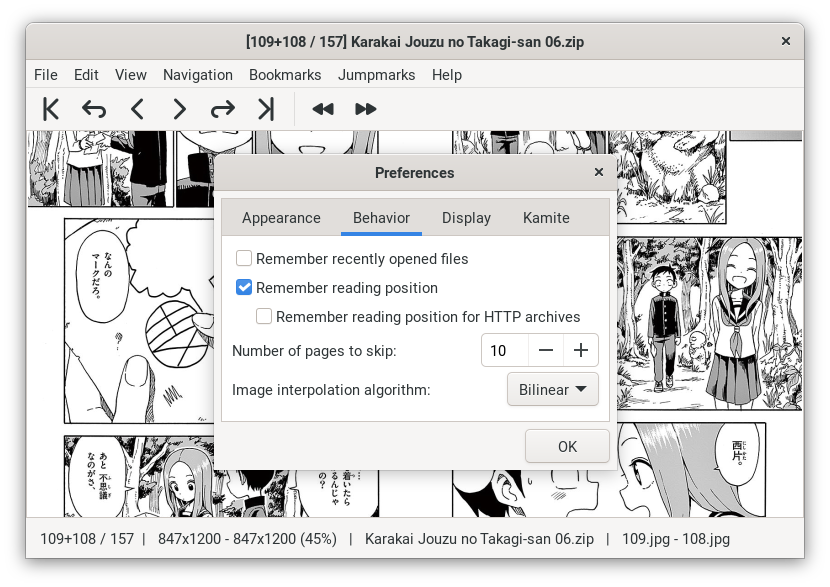This screenshot has height=587, width=830.
Task: Jump to the next archive
Action: click(223, 110)
